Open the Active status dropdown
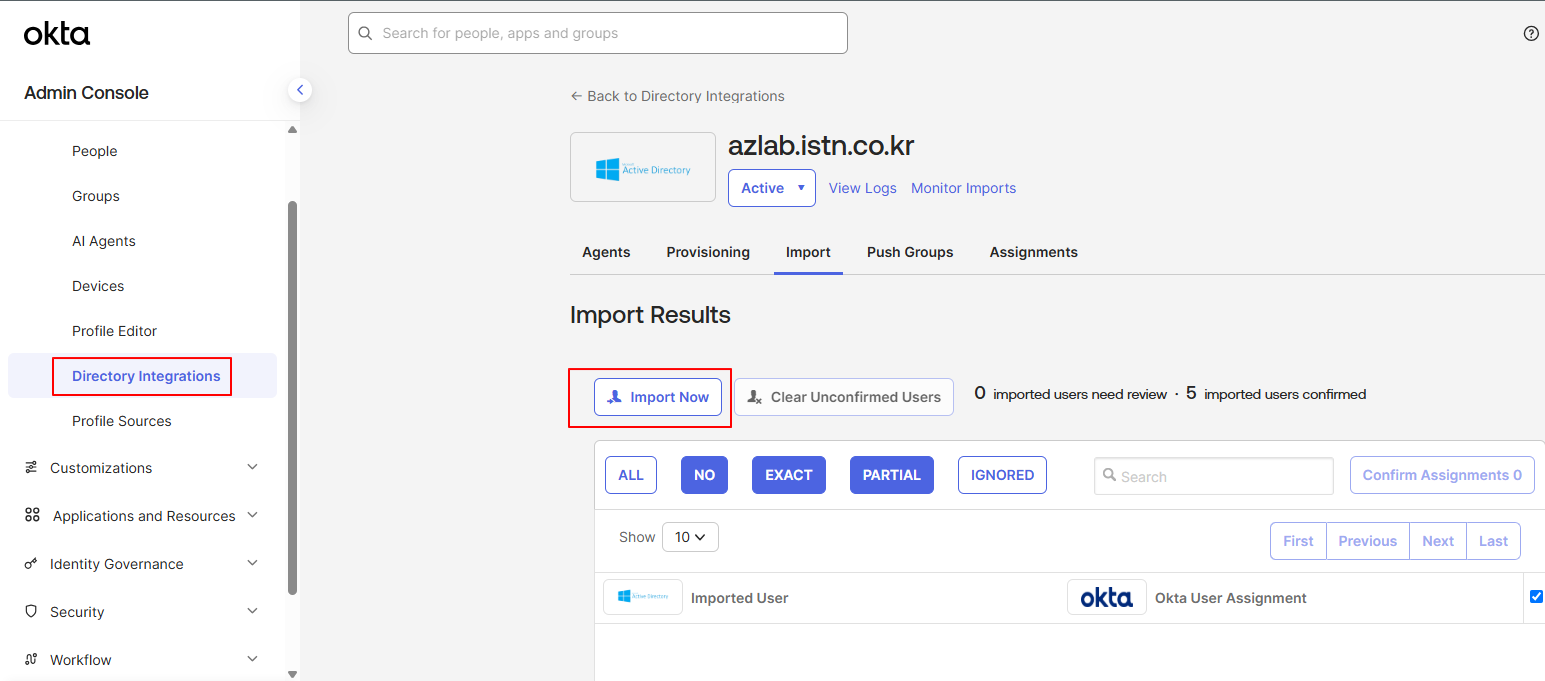The image size is (1545, 681). (772, 188)
